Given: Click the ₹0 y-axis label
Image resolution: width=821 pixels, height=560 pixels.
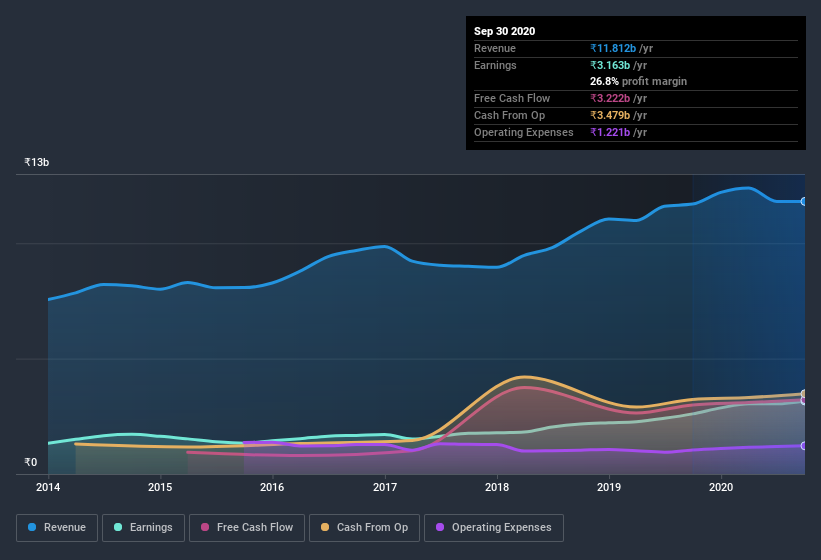Looking at the screenshot, I should [x=31, y=462].
